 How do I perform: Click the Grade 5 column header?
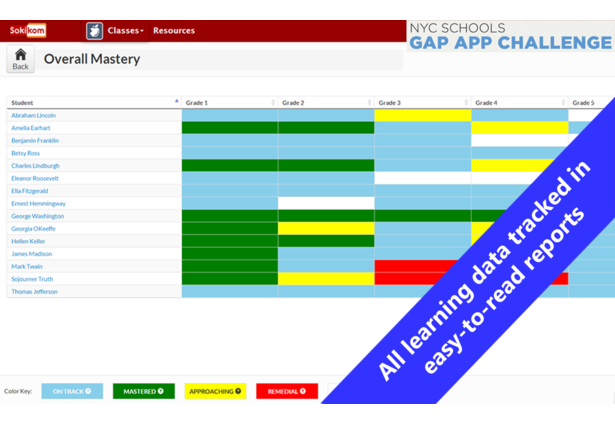[x=583, y=103]
